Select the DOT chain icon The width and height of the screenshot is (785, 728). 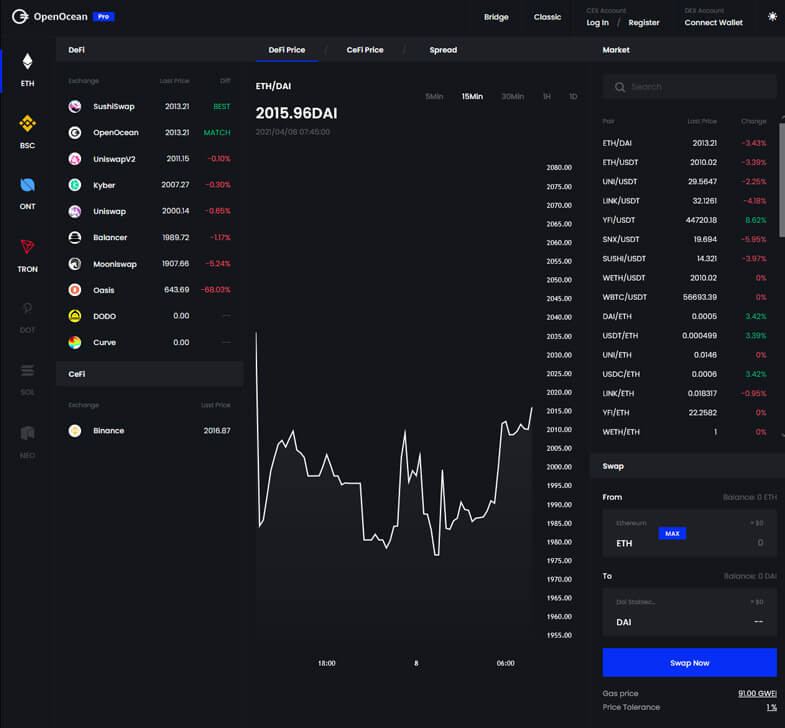point(28,308)
